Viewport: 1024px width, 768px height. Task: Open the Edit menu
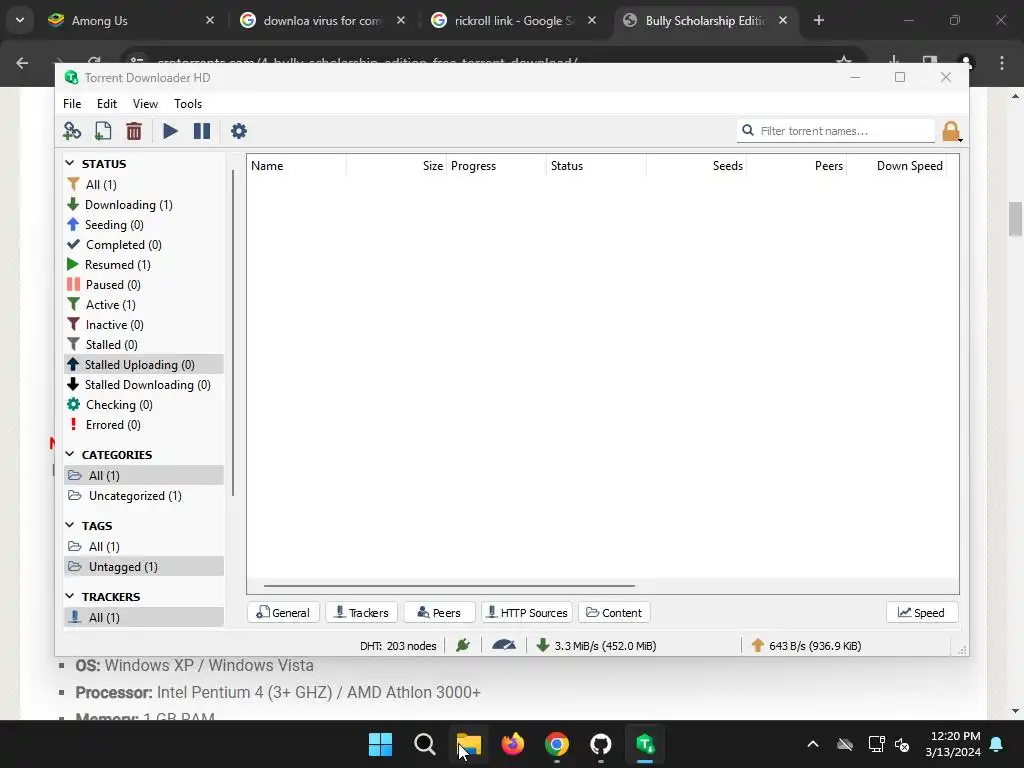tap(106, 104)
